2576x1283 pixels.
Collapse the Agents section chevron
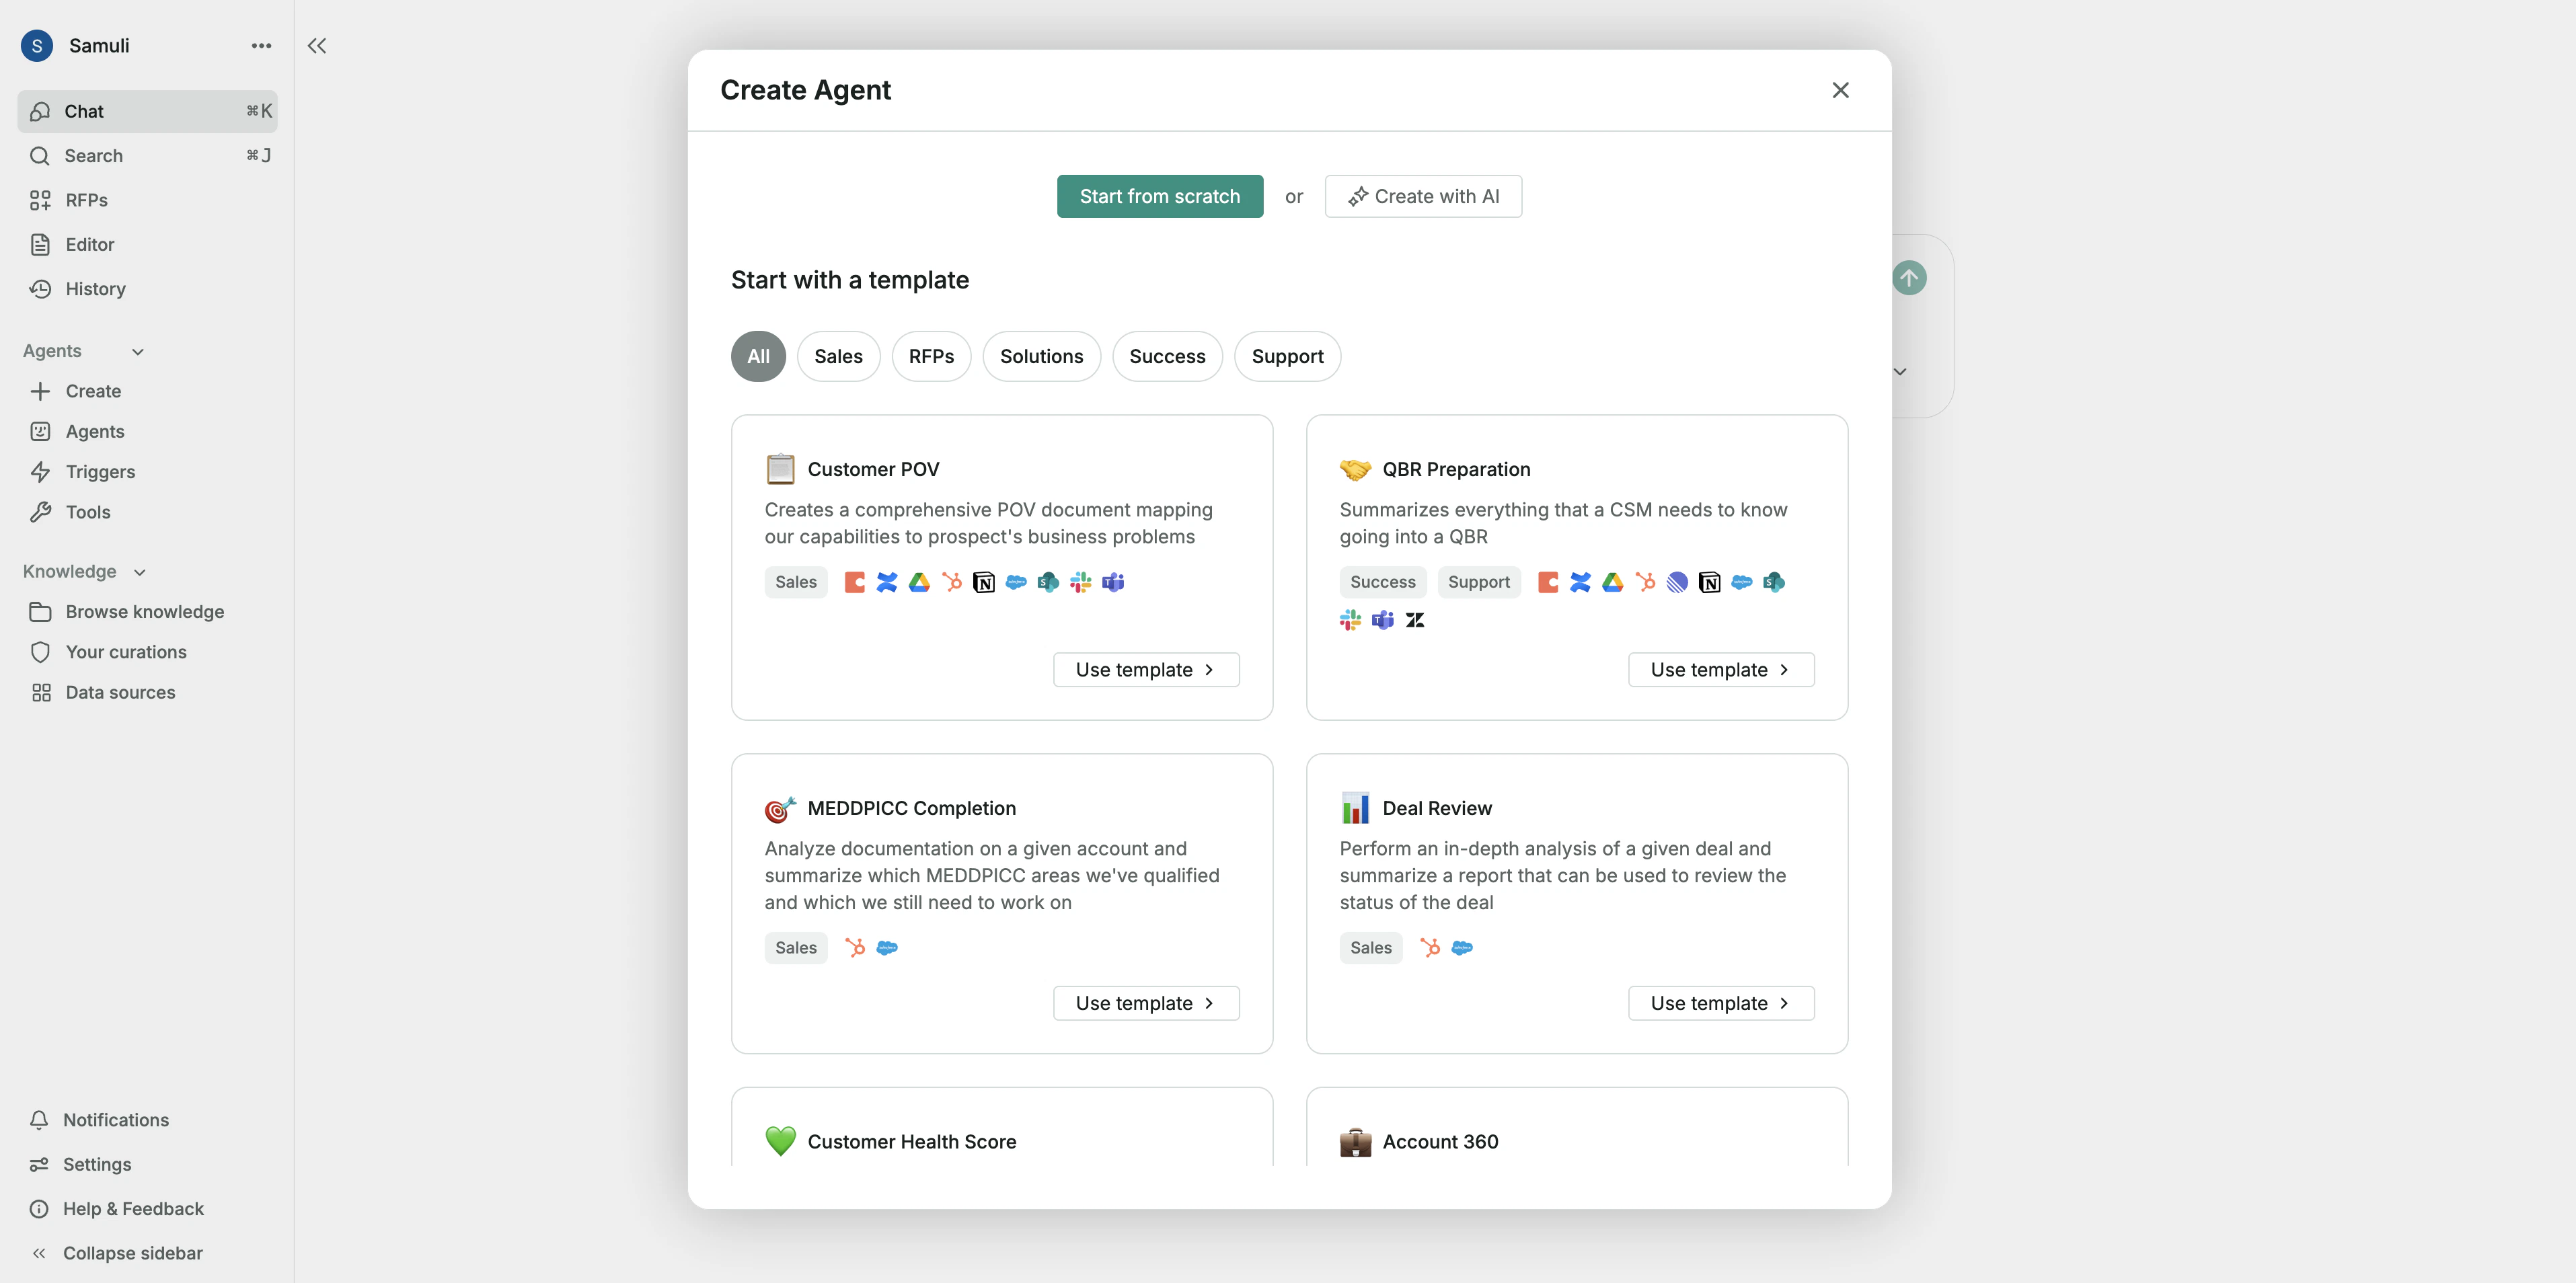click(x=138, y=352)
